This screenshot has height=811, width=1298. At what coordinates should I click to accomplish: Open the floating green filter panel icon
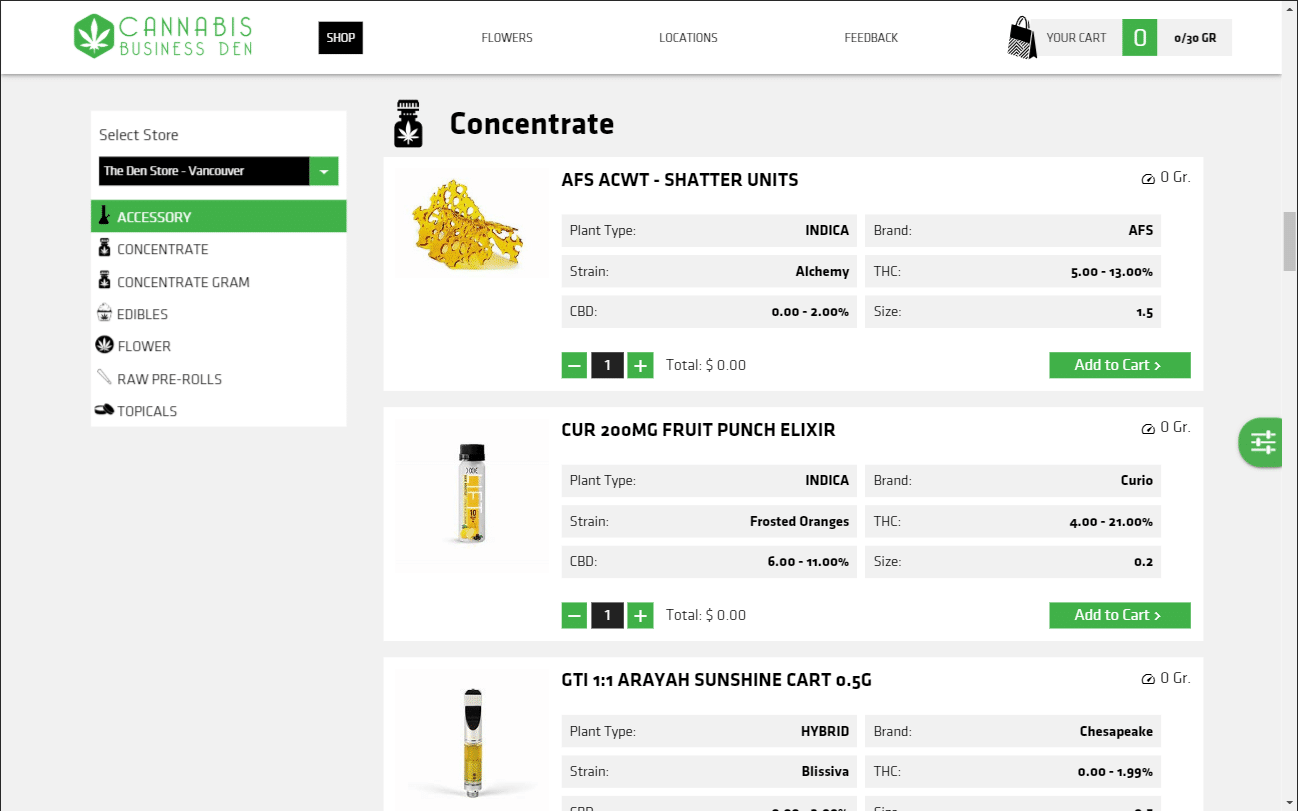click(1260, 442)
